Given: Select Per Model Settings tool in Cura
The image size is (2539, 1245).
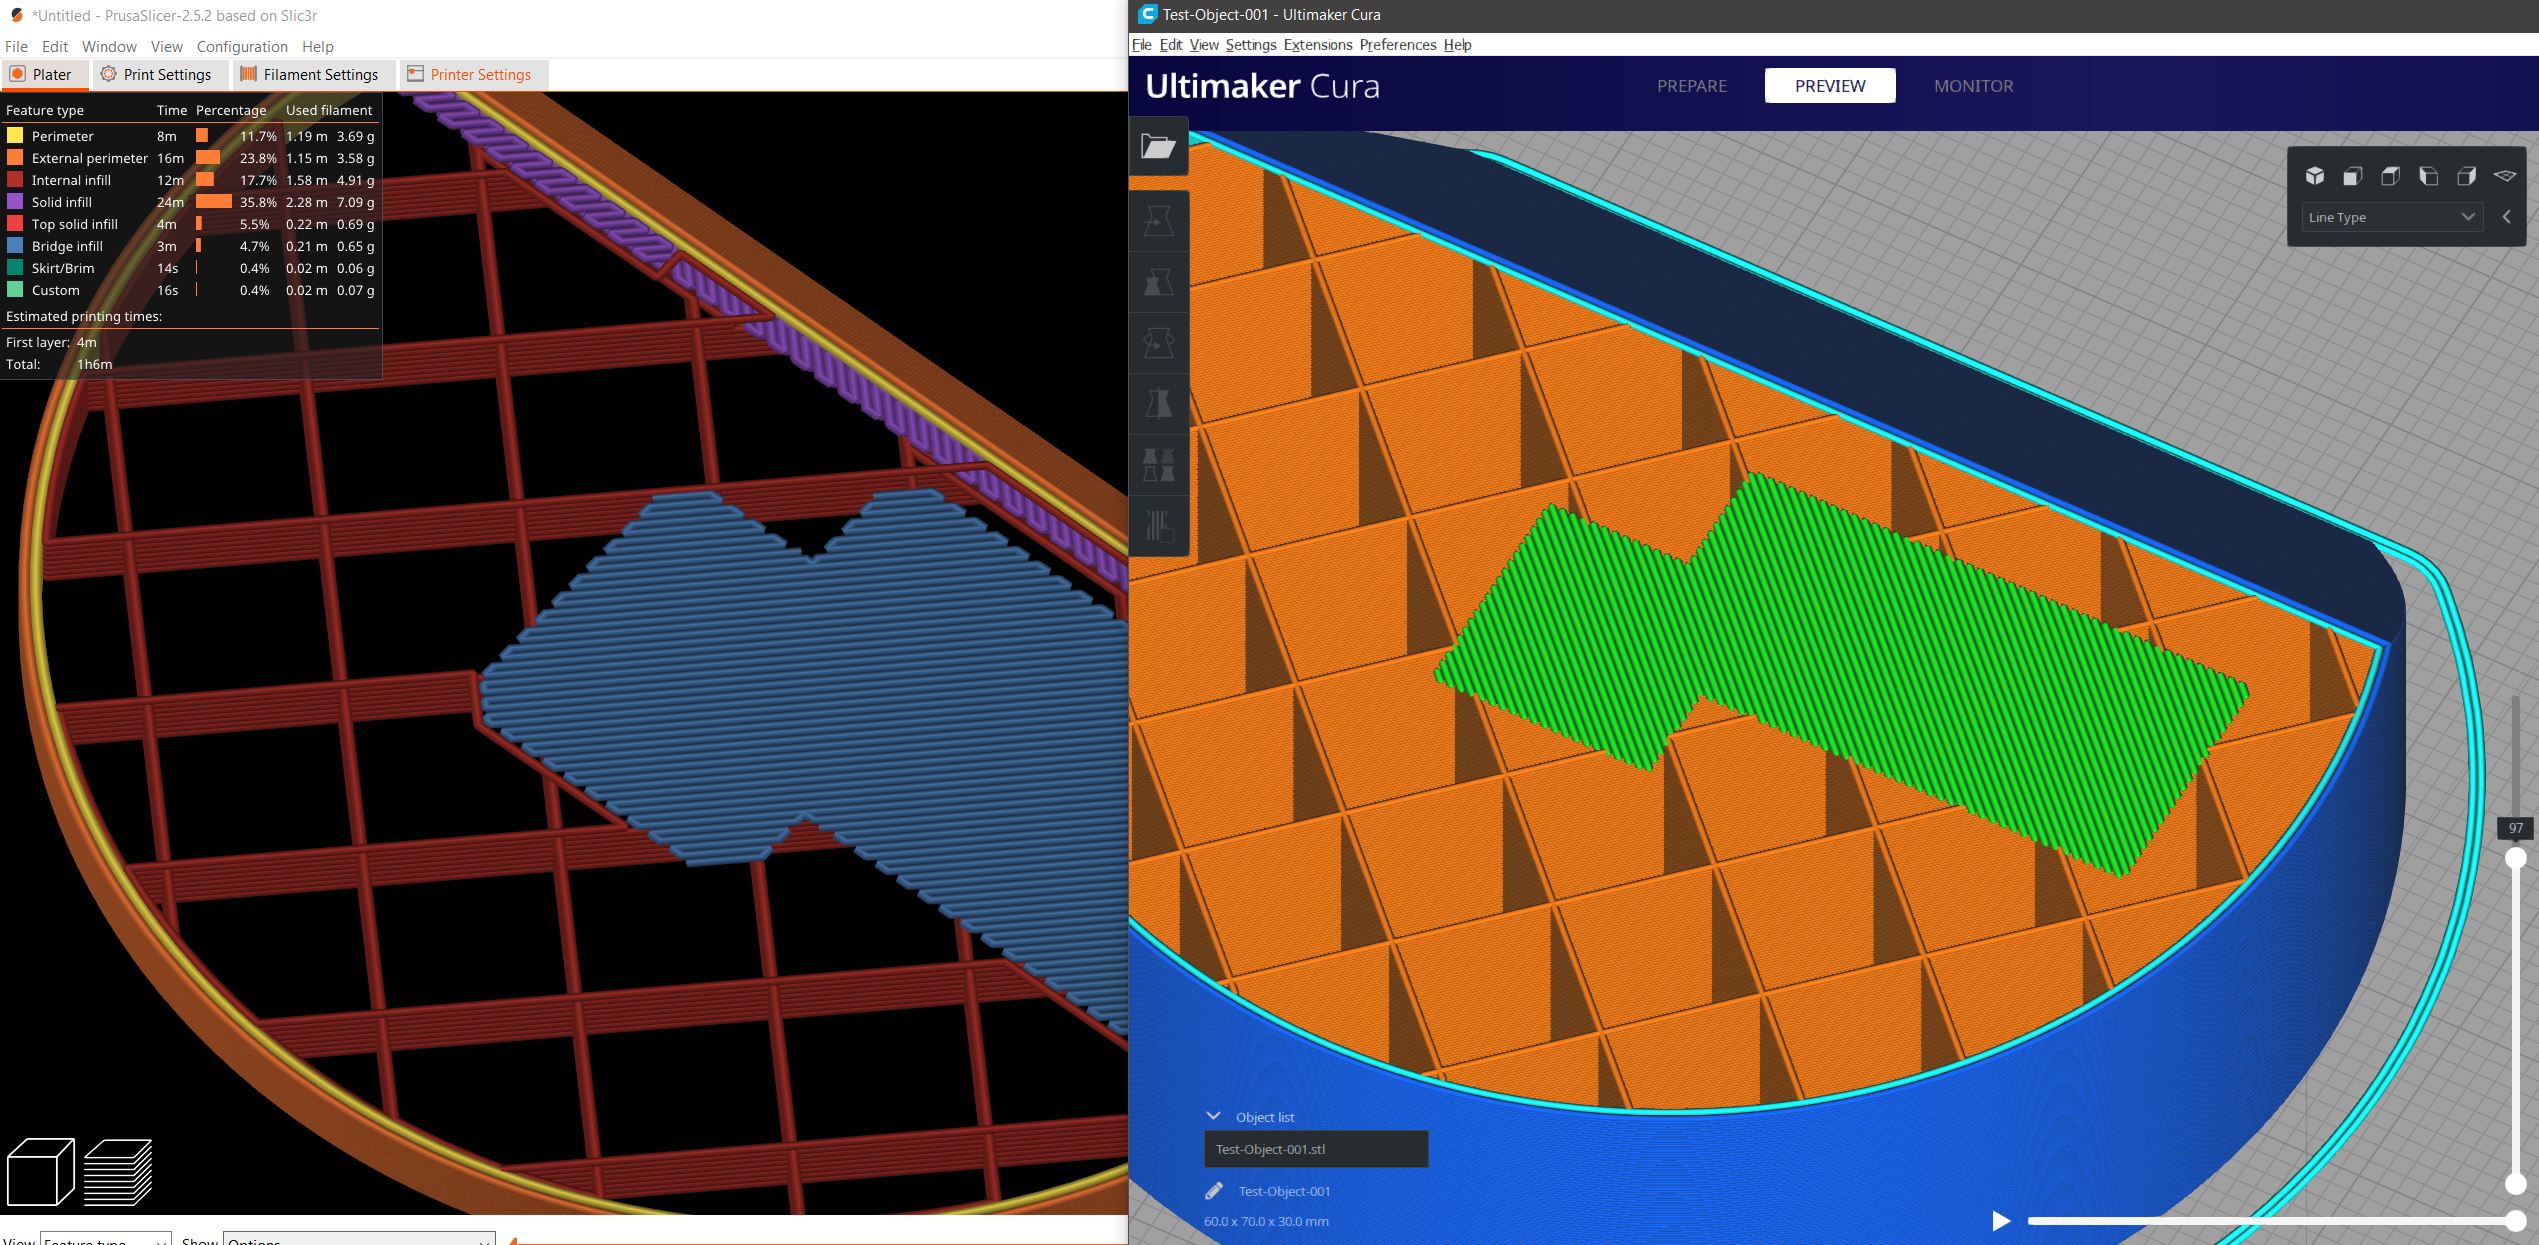Looking at the screenshot, I should point(1158,465).
